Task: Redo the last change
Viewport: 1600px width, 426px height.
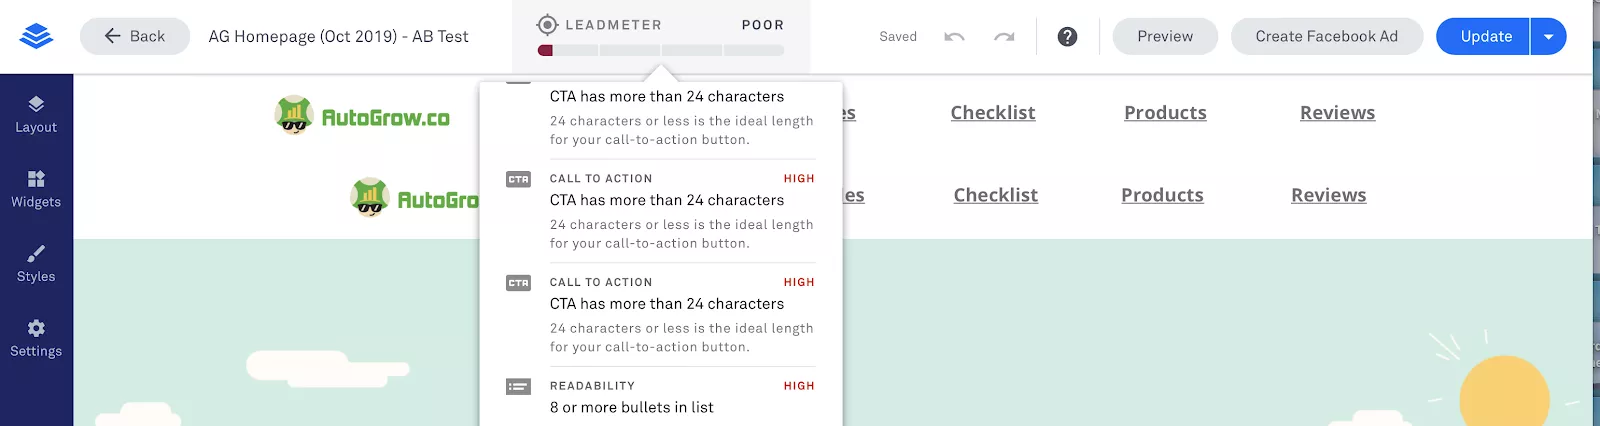Action: [x=1004, y=37]
